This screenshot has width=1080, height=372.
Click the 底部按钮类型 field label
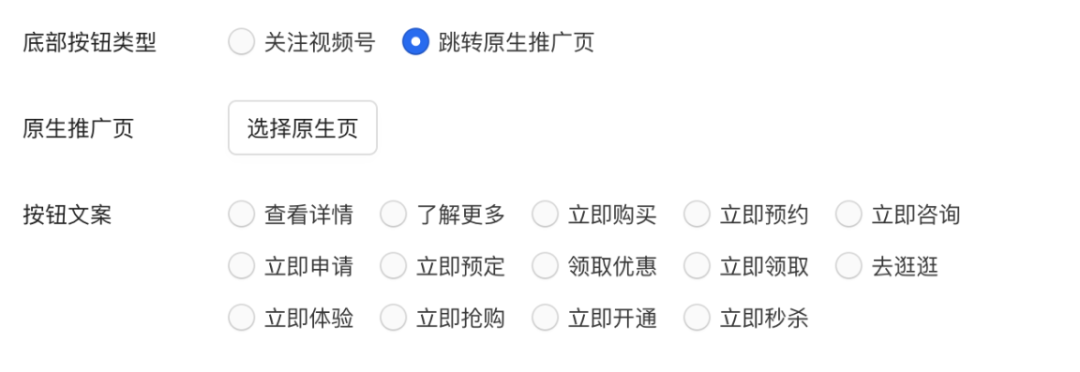(x=90, y=43)
